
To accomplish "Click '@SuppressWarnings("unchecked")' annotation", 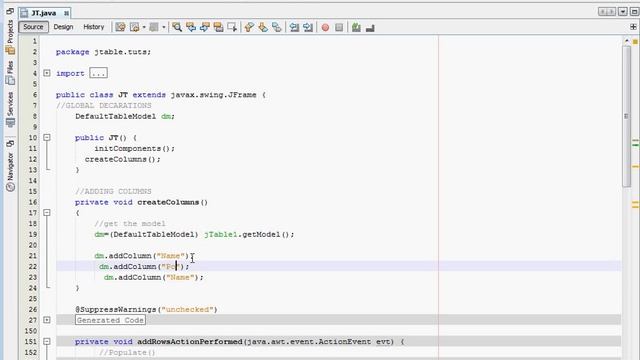I will click(146, 309).
